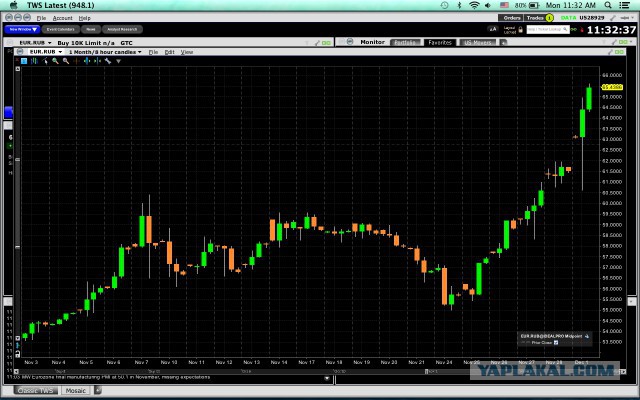Click the yellow 65.4300 price label
640x400 pixels.
(x=612, y=87)
